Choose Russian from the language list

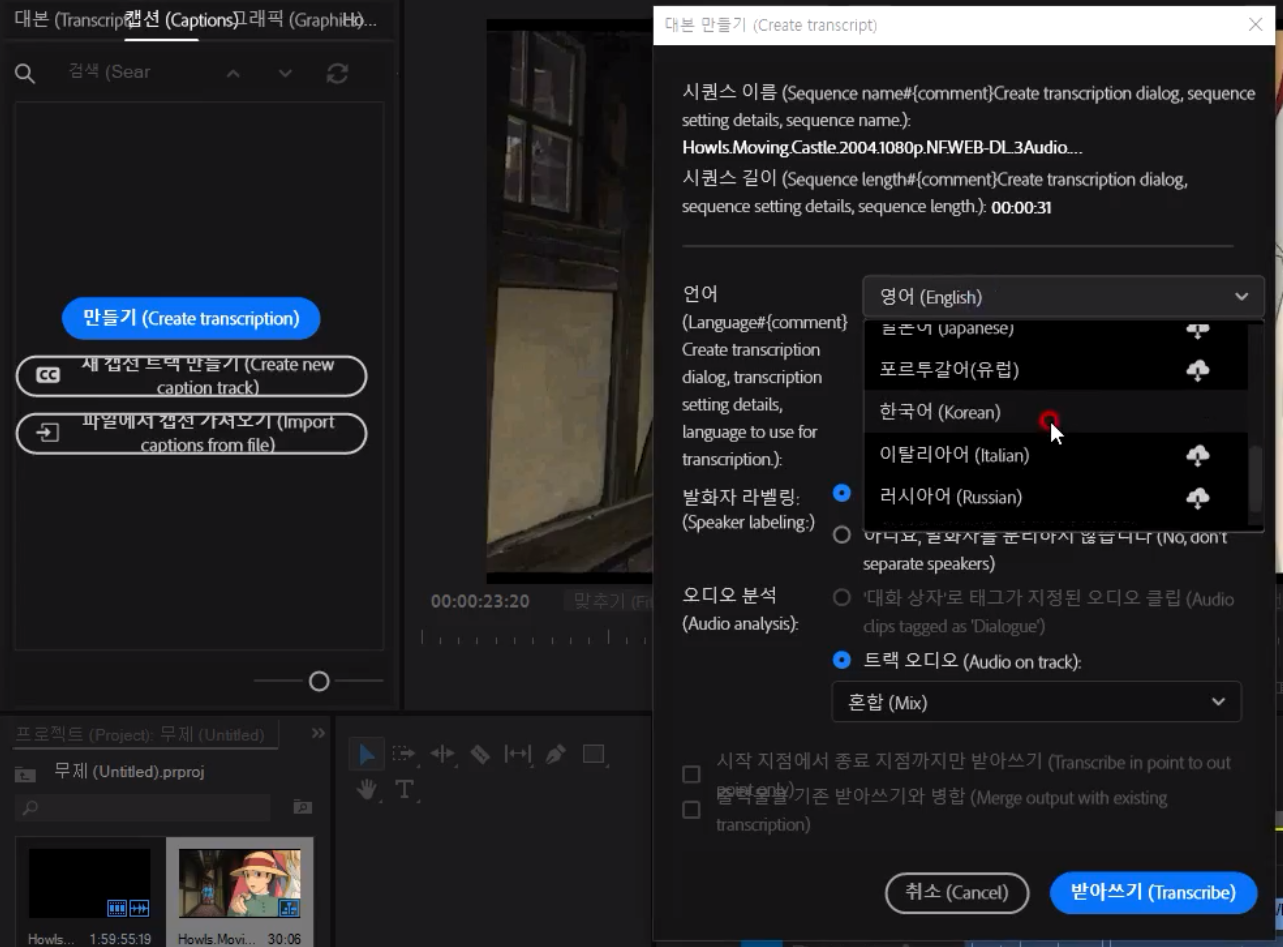[x=1056, y=497]
